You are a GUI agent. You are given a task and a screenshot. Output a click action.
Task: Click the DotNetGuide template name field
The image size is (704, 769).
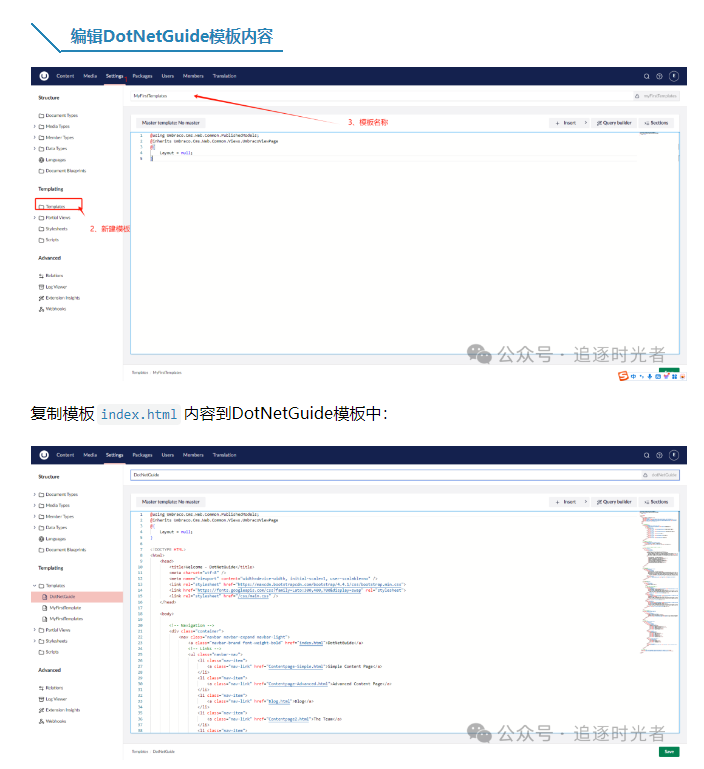pyautogui.click(x=386, y=475)
